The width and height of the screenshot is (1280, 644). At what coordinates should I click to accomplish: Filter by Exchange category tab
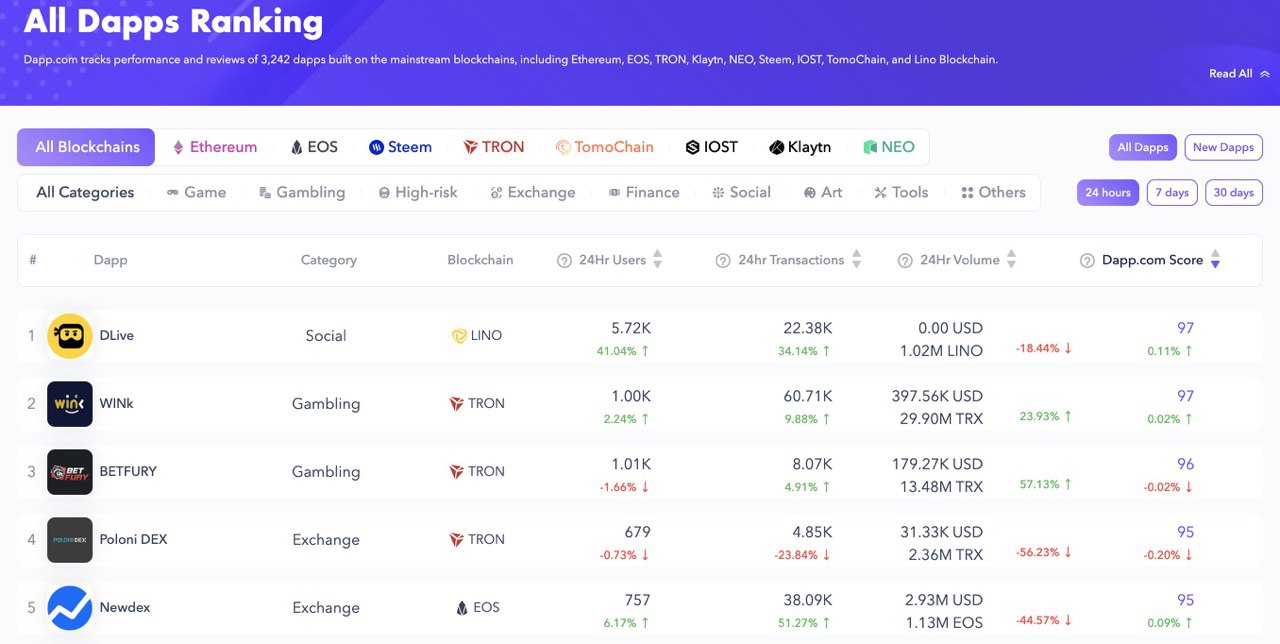tap(533, 193)
